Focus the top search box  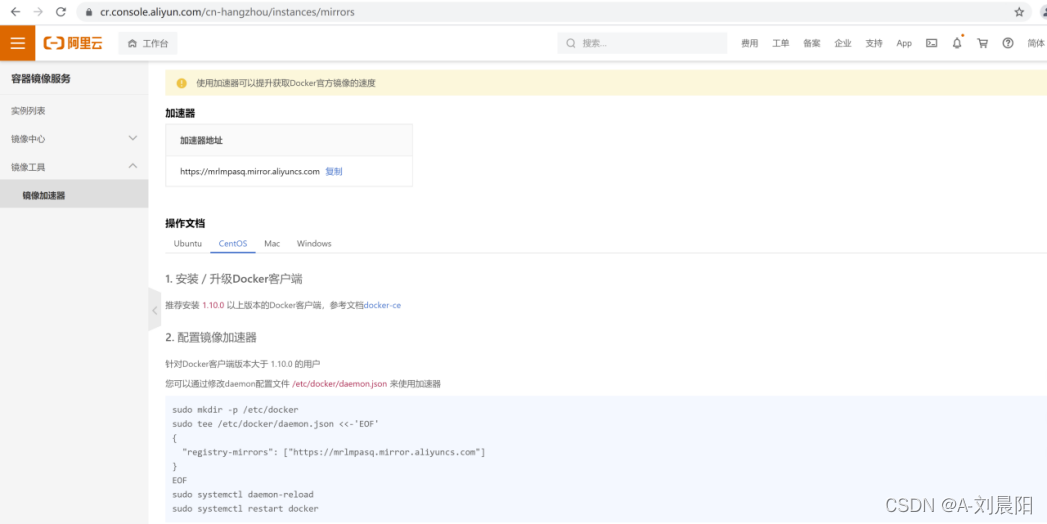coord(642,43)
